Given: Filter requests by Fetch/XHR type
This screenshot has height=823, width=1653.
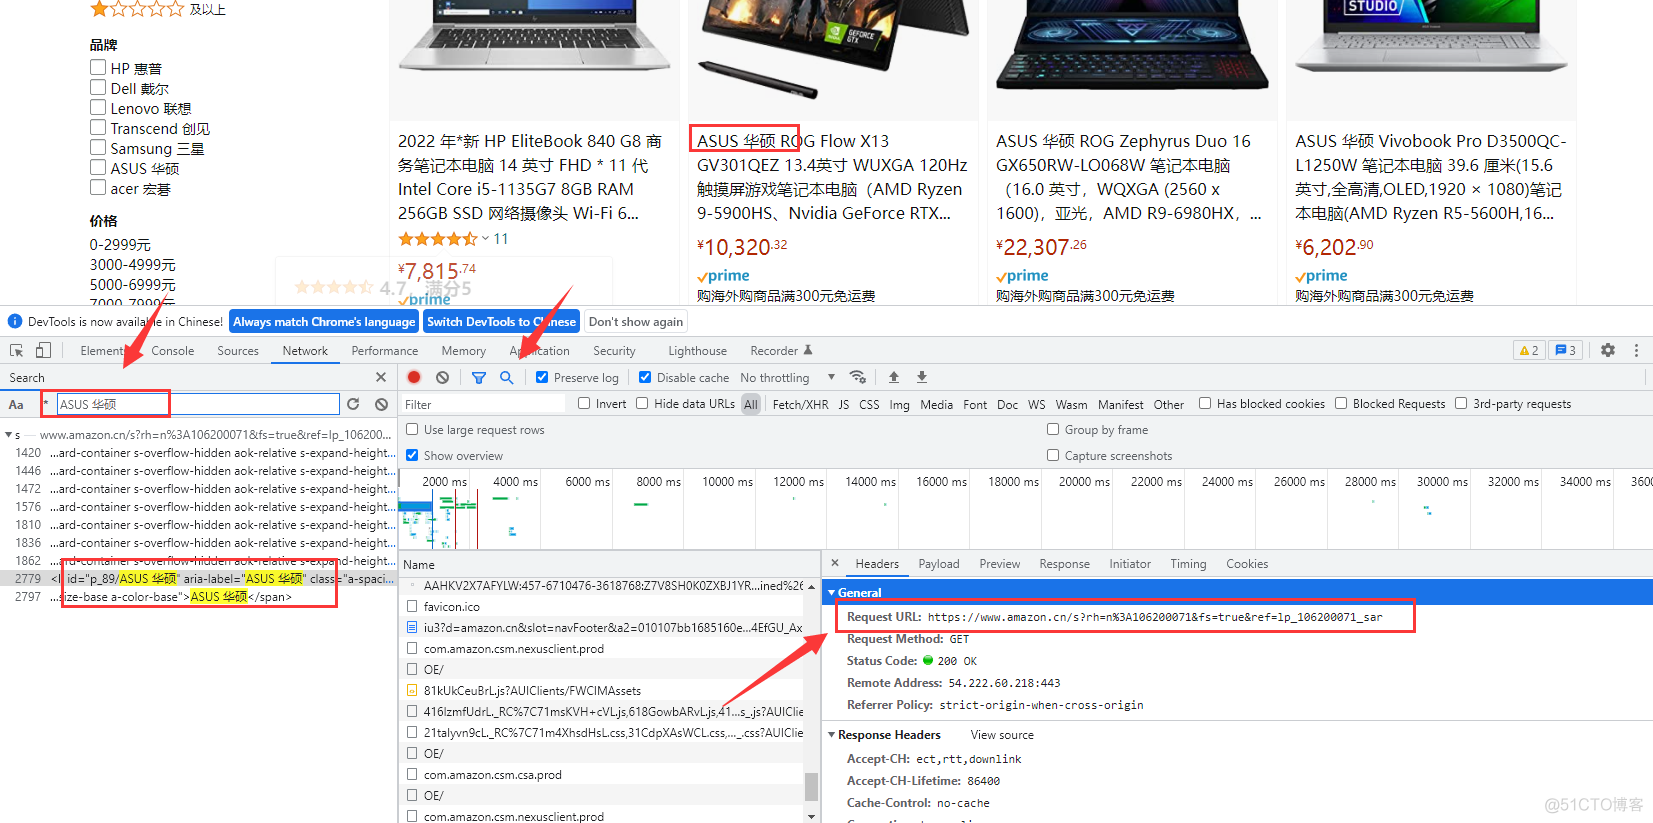Looking at the screenshot, I should pos(800,404).
